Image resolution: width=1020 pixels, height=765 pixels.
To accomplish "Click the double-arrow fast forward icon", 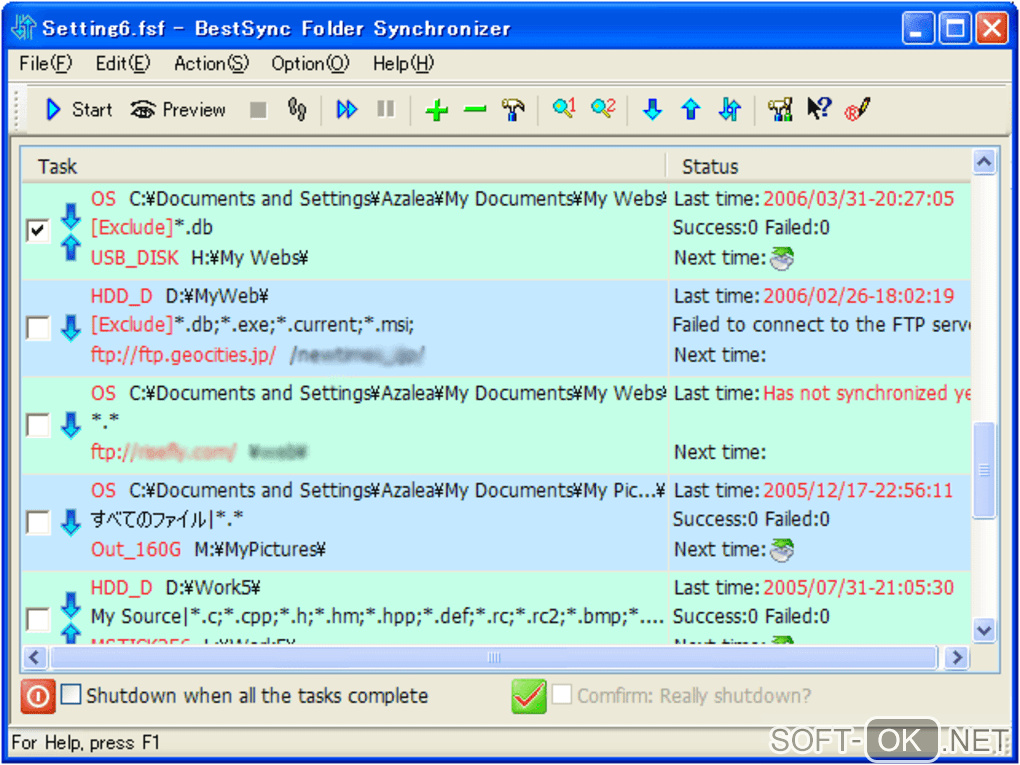I will tap(347, 109).
